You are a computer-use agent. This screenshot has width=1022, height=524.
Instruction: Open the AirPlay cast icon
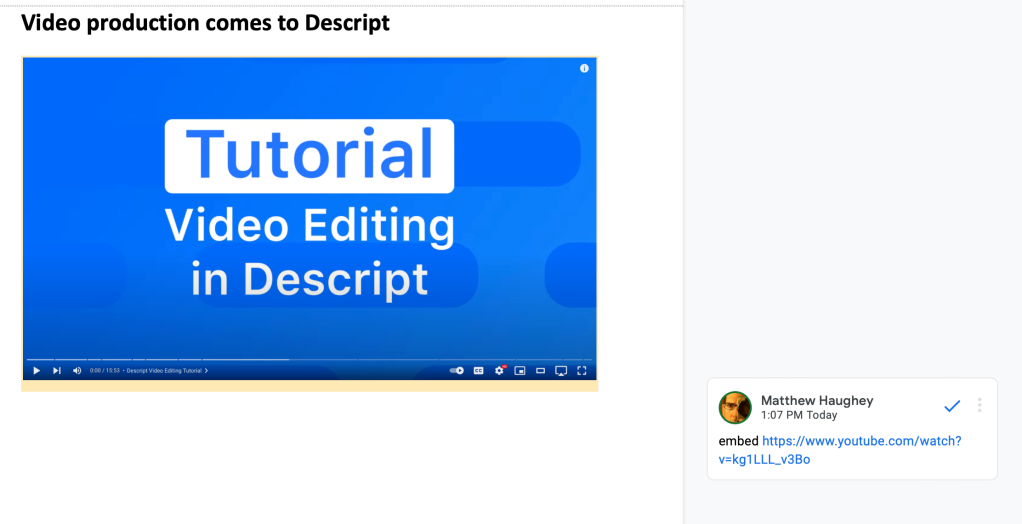pyautogui.click(x=561, y=371)
